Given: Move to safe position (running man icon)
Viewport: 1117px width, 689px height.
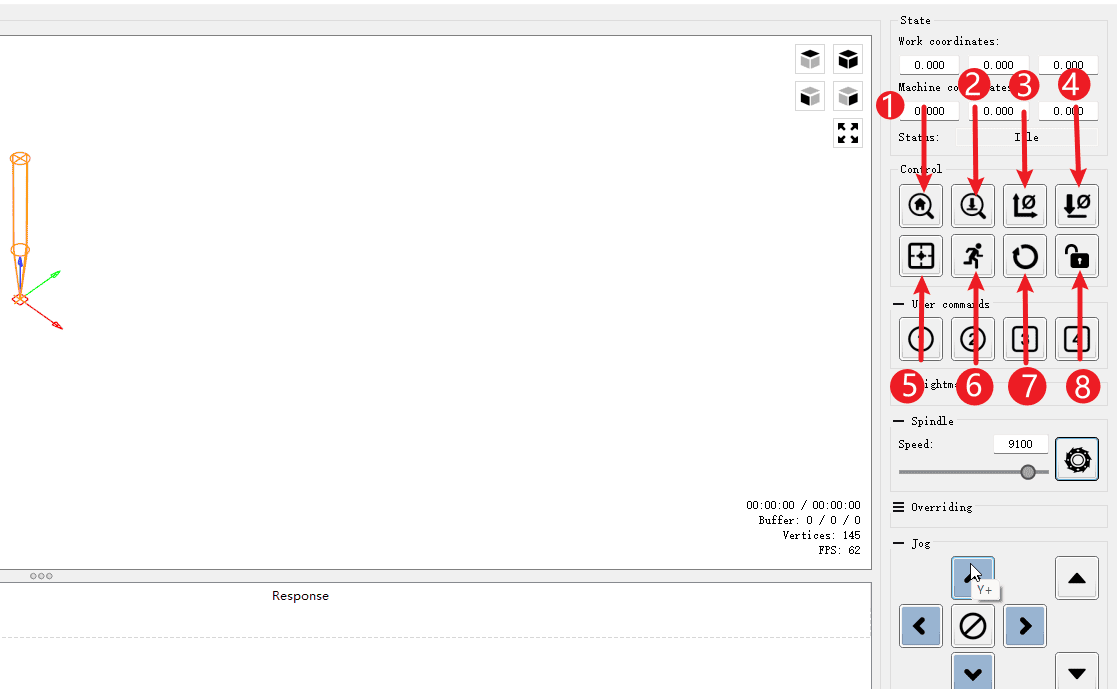Looking at the screenshot, I should [x=973, y=257].
